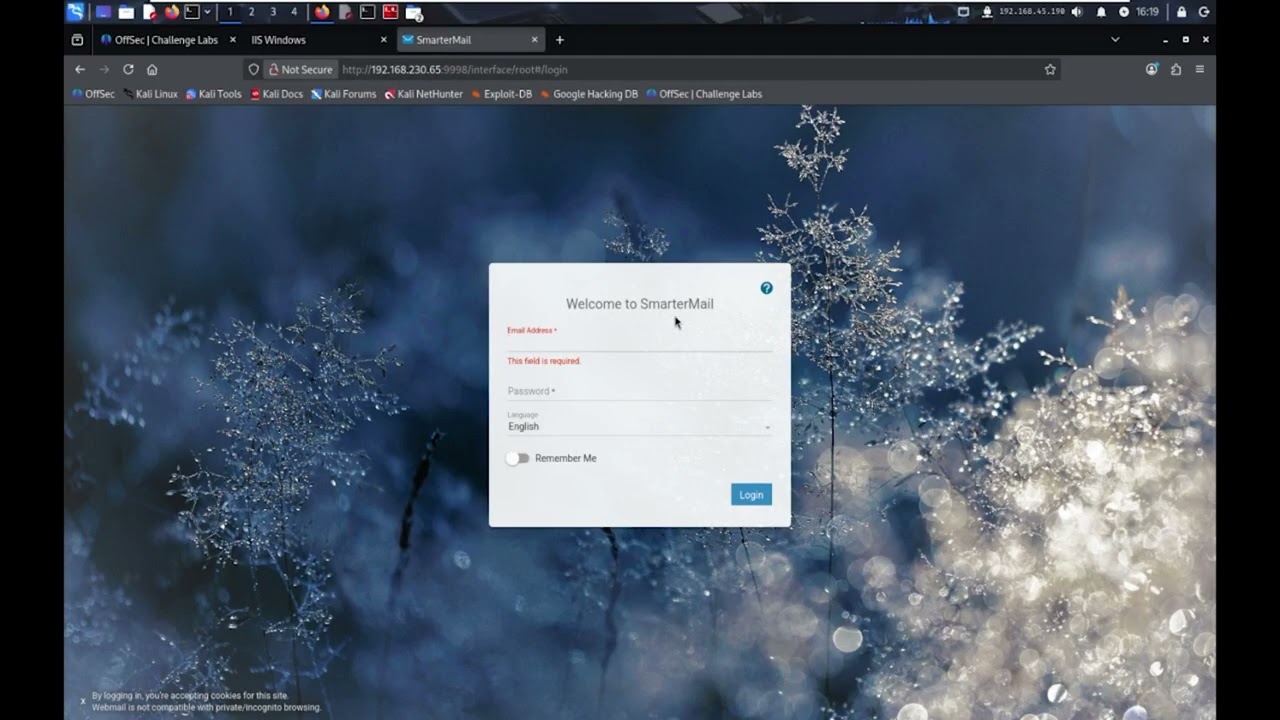The height and width of the screenshot is (720, 1280).
Task: Open the Language dropdown showing English
Action: pos(639,426)
